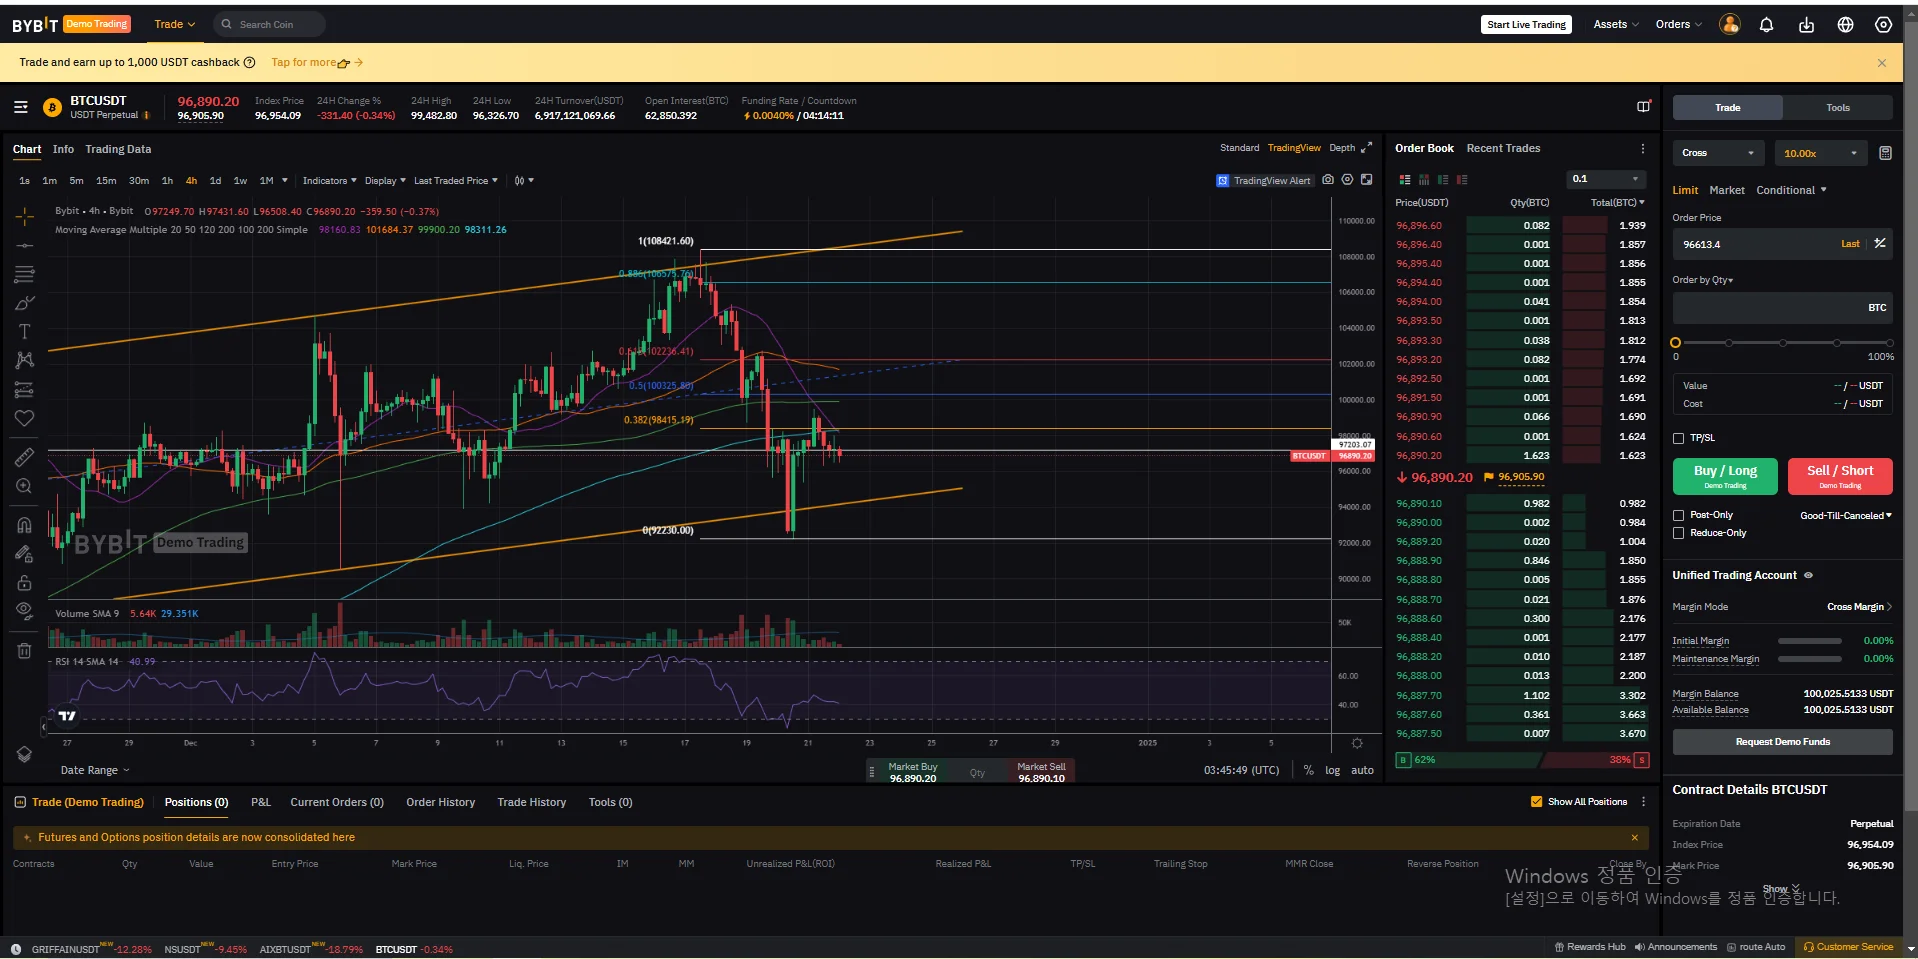Open chart settings gear icon
Viewport: 1918px width, 959px height.
point(1347,180)
